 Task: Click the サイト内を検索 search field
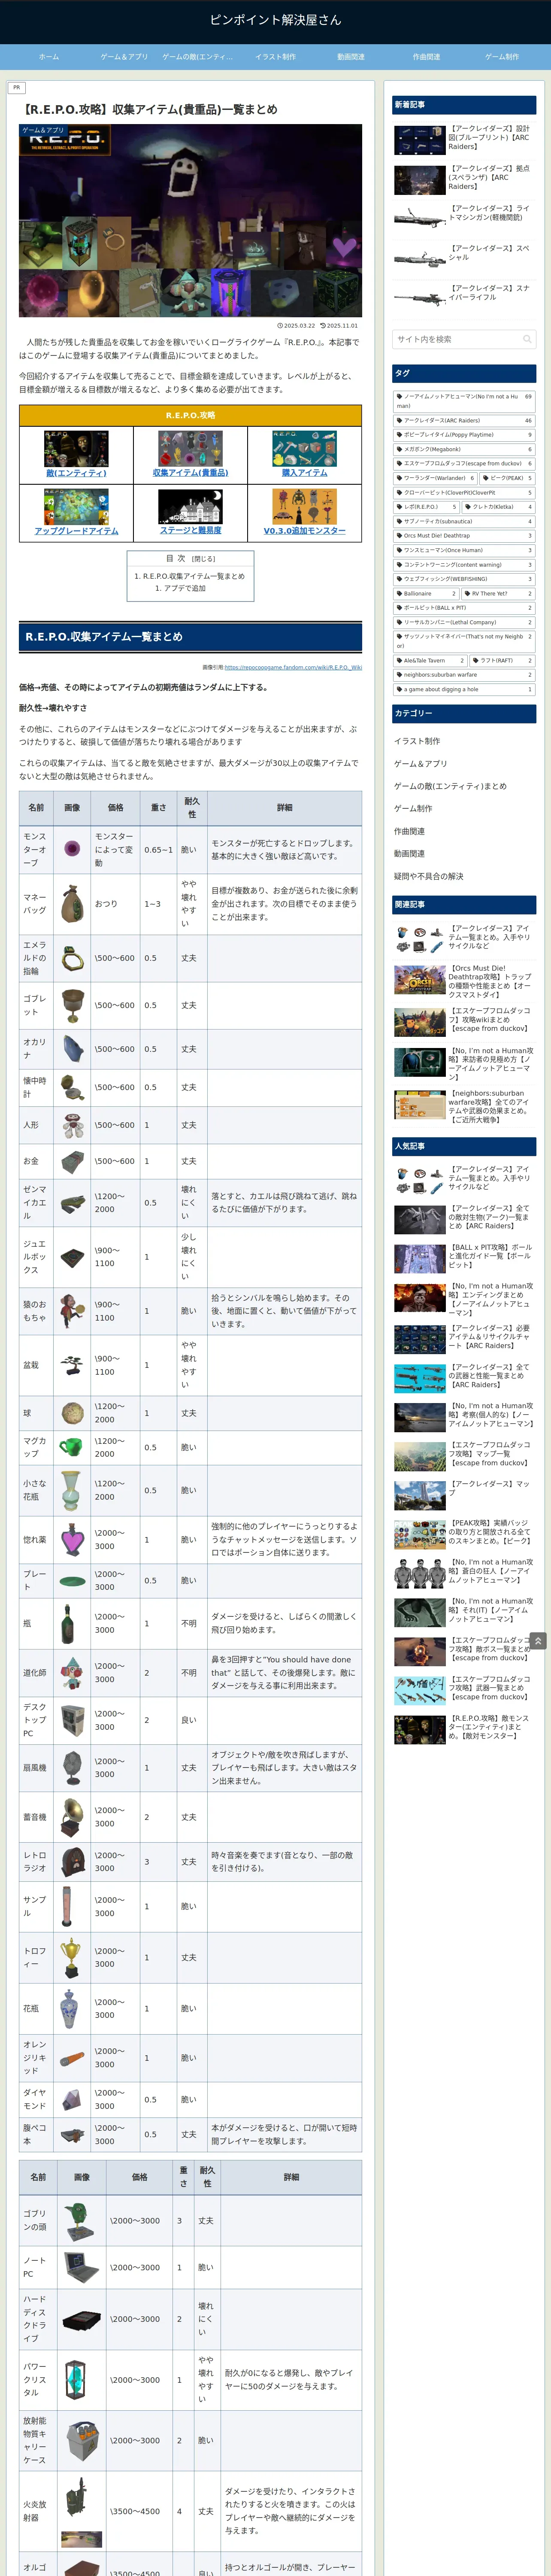tap(464, 339)
